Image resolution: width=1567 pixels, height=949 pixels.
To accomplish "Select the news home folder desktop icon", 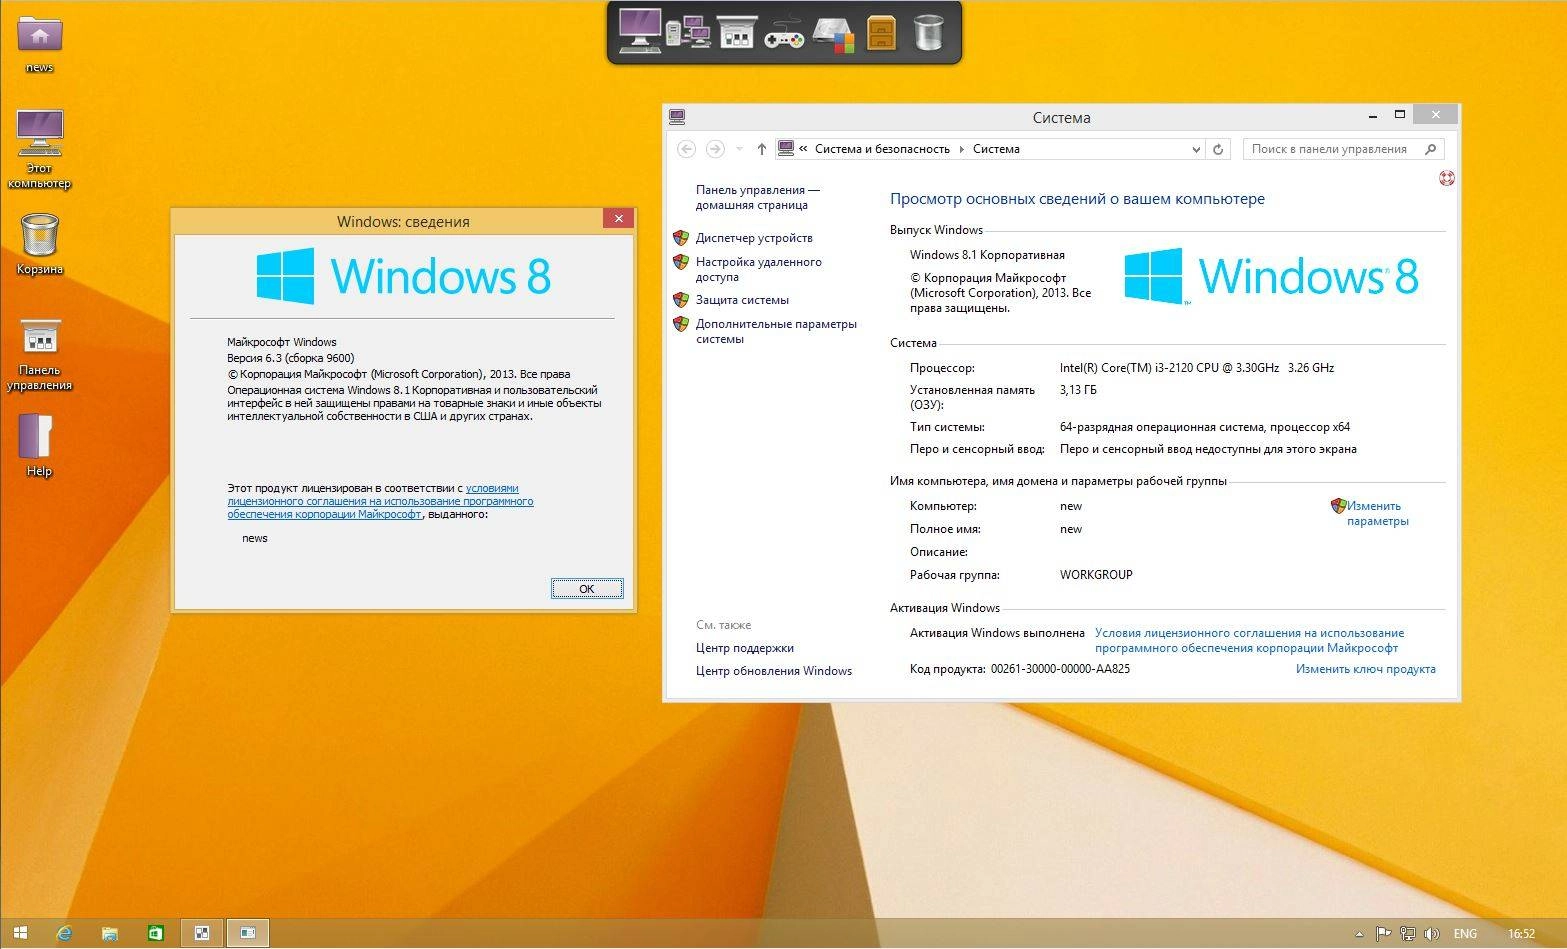I will pos(40,44).
